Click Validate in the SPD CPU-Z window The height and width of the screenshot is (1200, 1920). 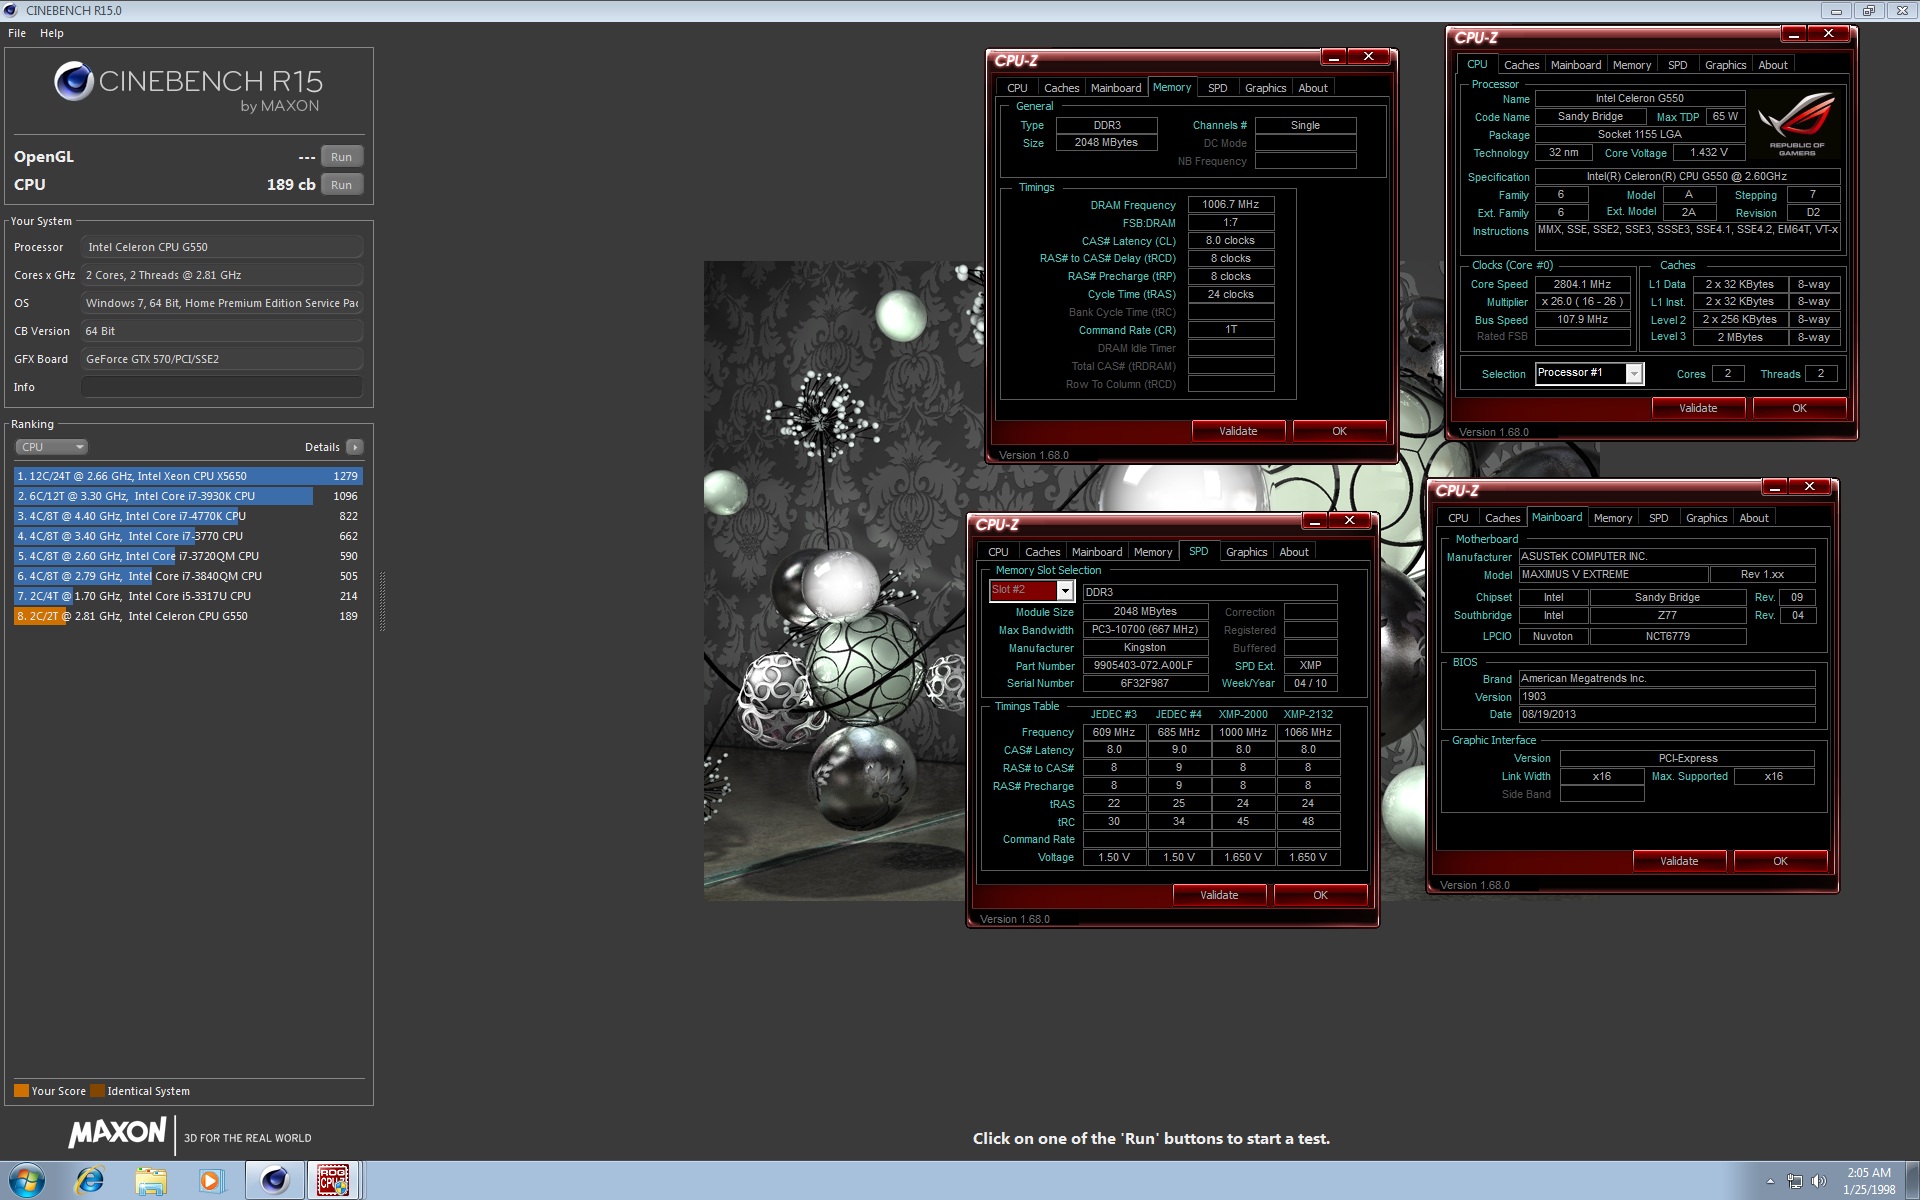(x=1219, y=895)
